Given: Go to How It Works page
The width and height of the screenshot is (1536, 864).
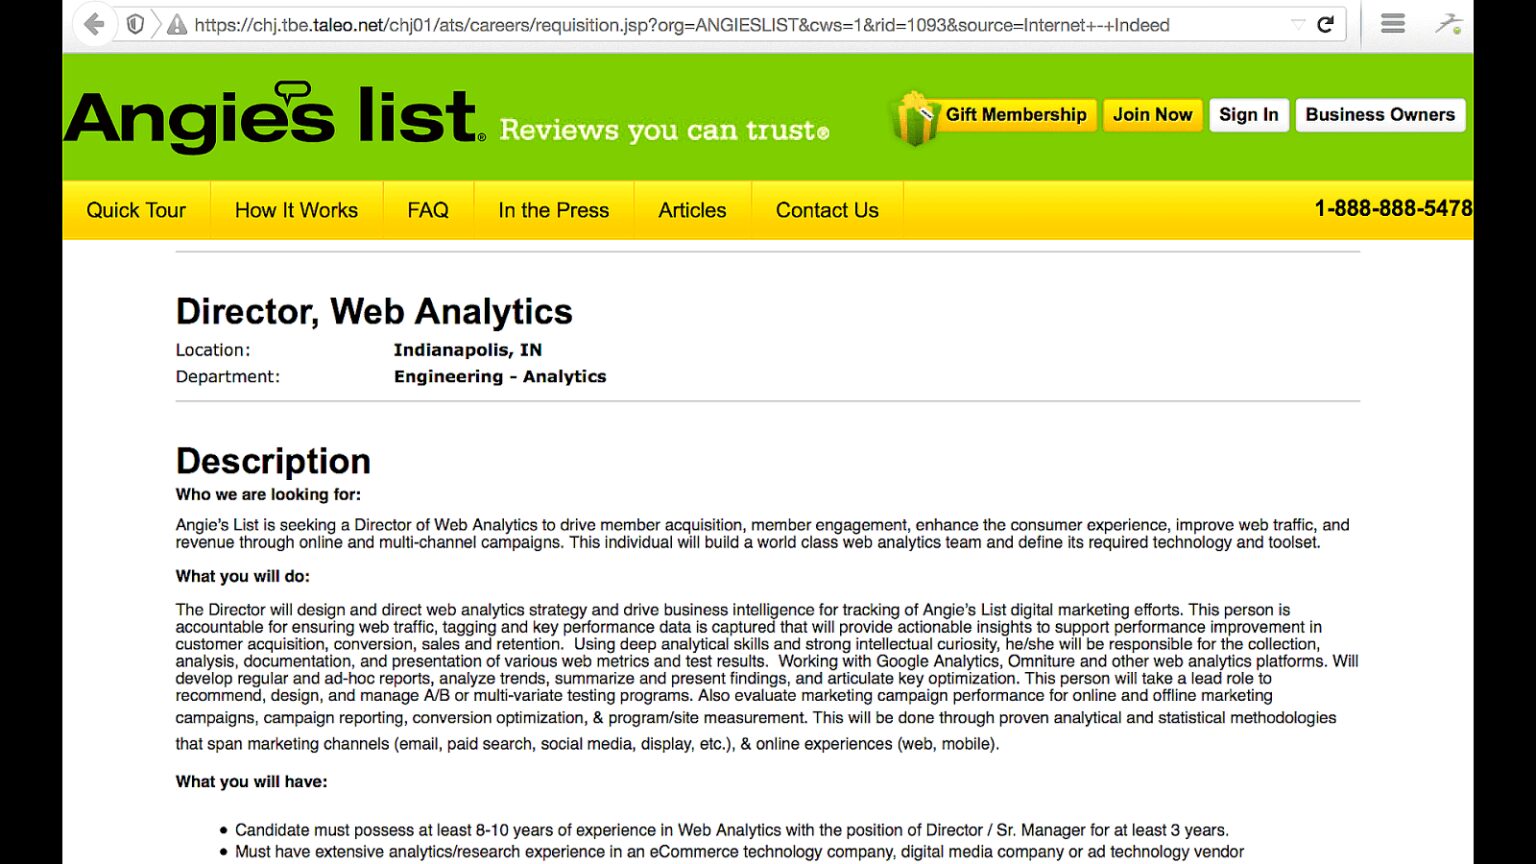Looking at the screenshot, I should coord(296,210).
